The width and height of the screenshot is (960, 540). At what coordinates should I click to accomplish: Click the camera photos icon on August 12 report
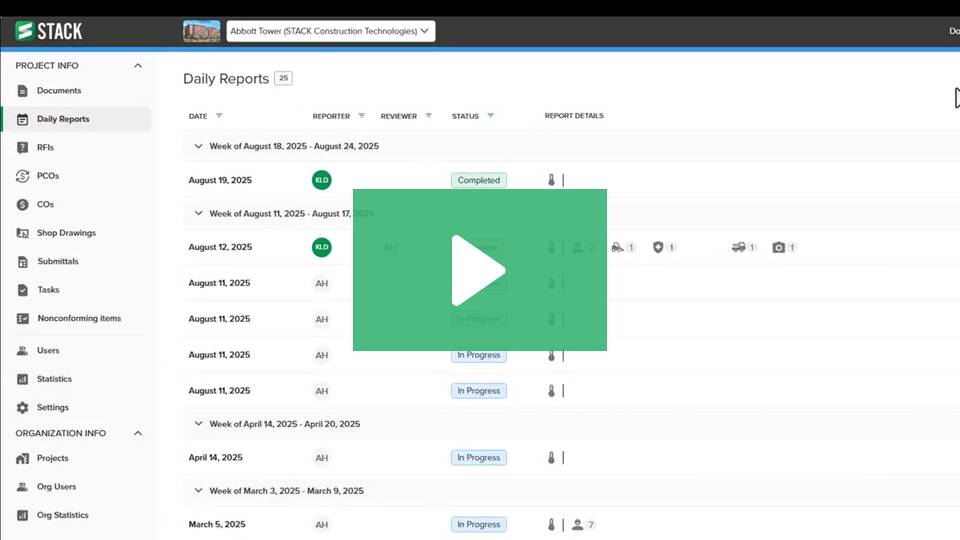point(779,247)
